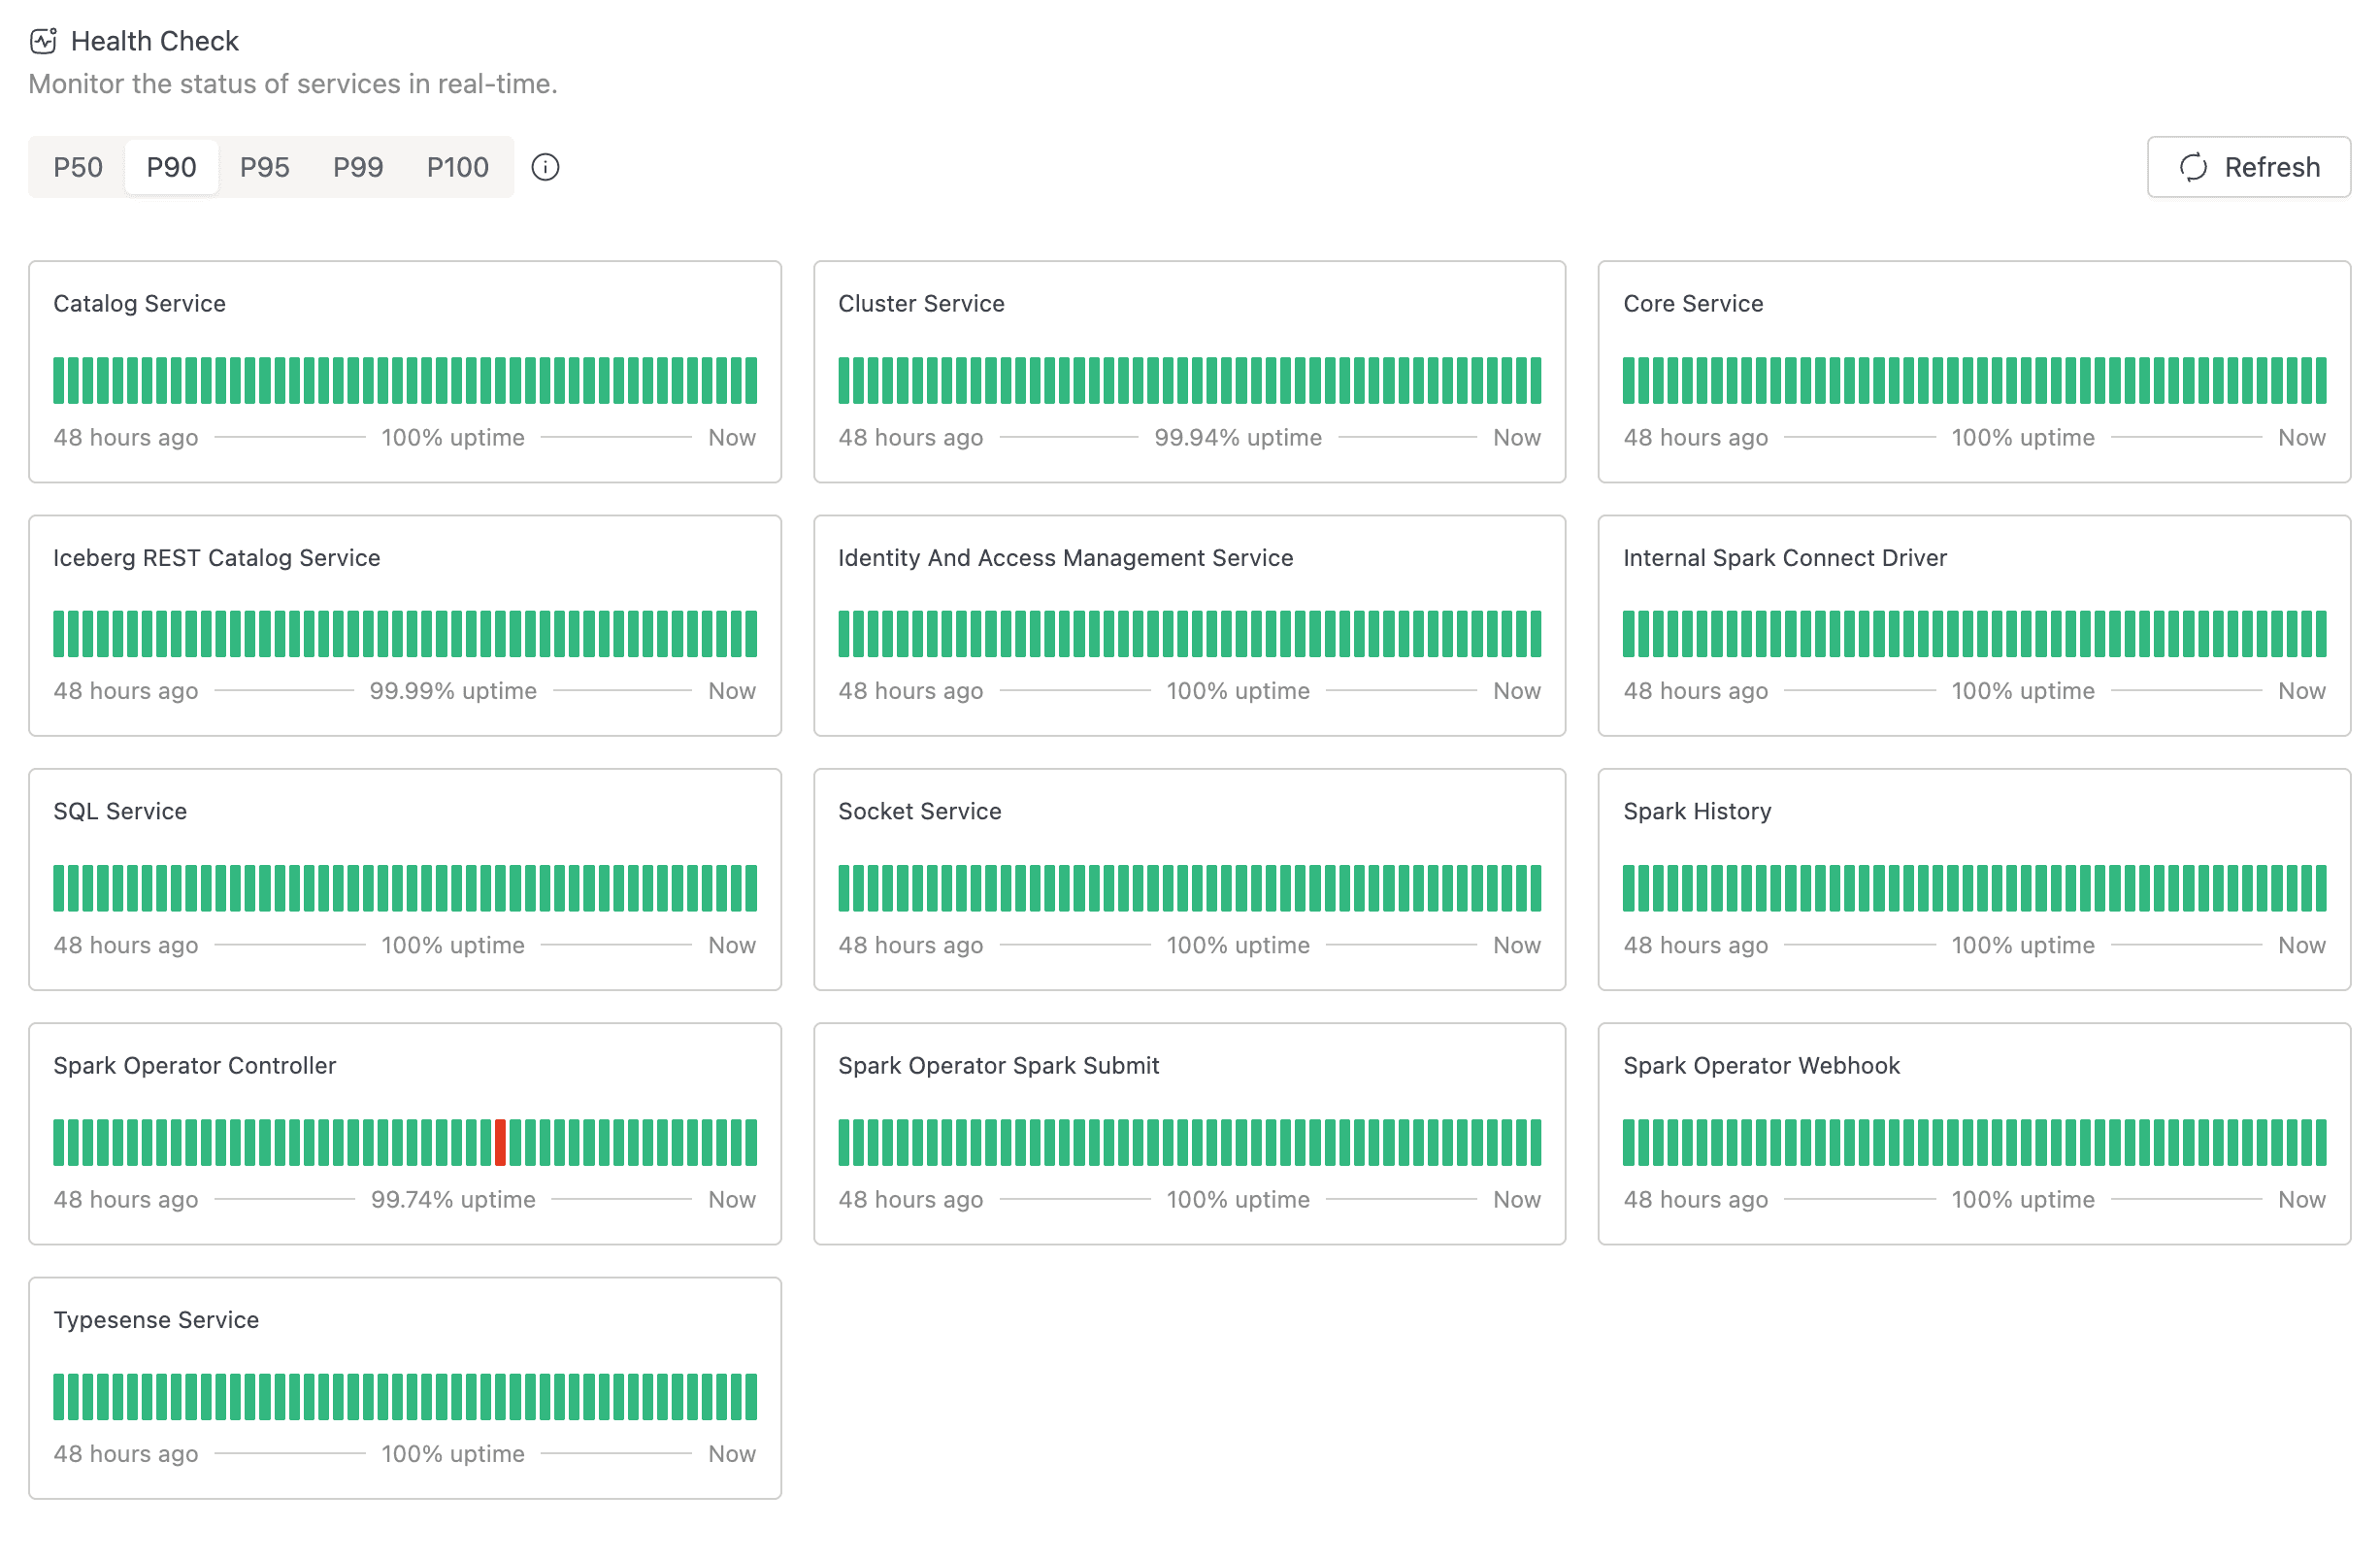Screen dimensions: 2380x1561
Task: Click the circular refresh arrow icon
Action: click(2192, 167)
